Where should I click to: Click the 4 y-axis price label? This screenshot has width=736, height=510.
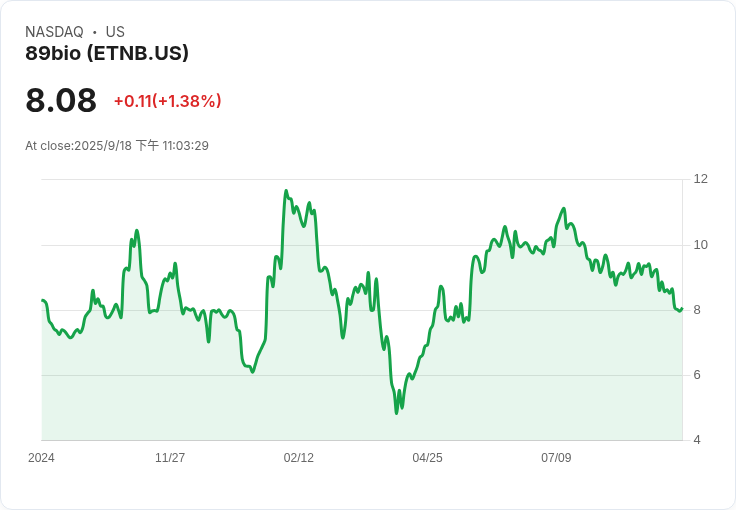coord(697,440)
